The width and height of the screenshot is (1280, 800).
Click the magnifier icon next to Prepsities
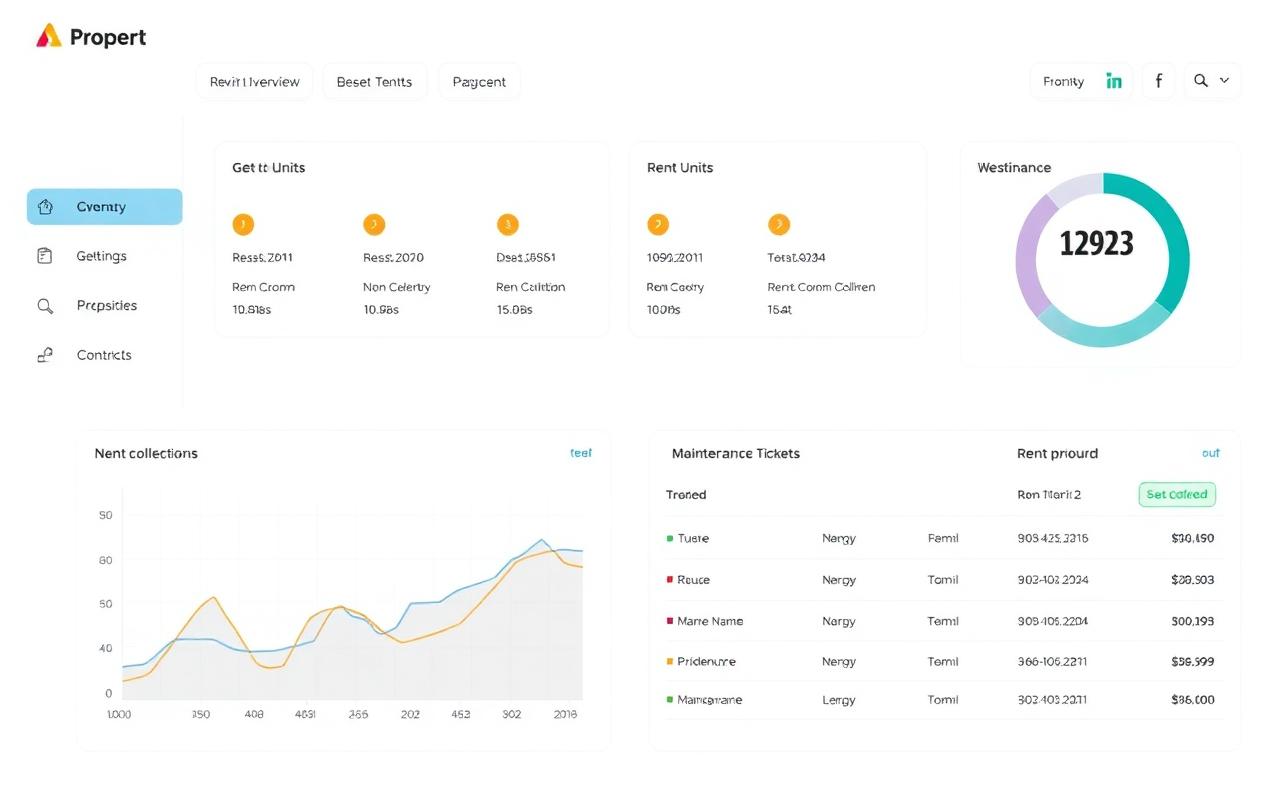click(44, 305)
